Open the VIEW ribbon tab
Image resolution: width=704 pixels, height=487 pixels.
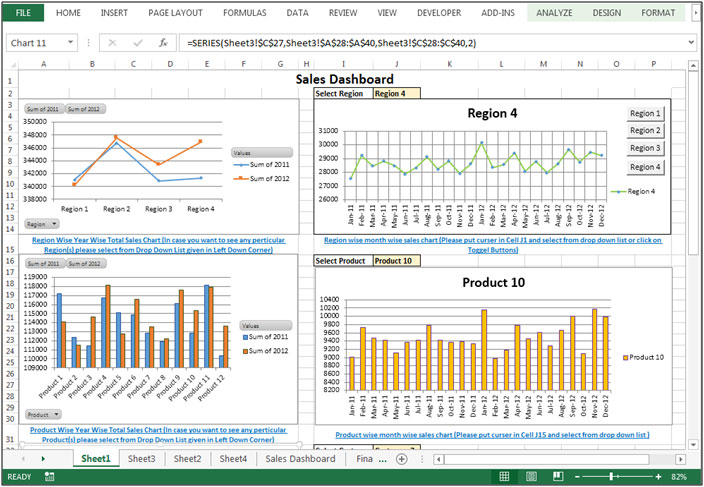387,13
